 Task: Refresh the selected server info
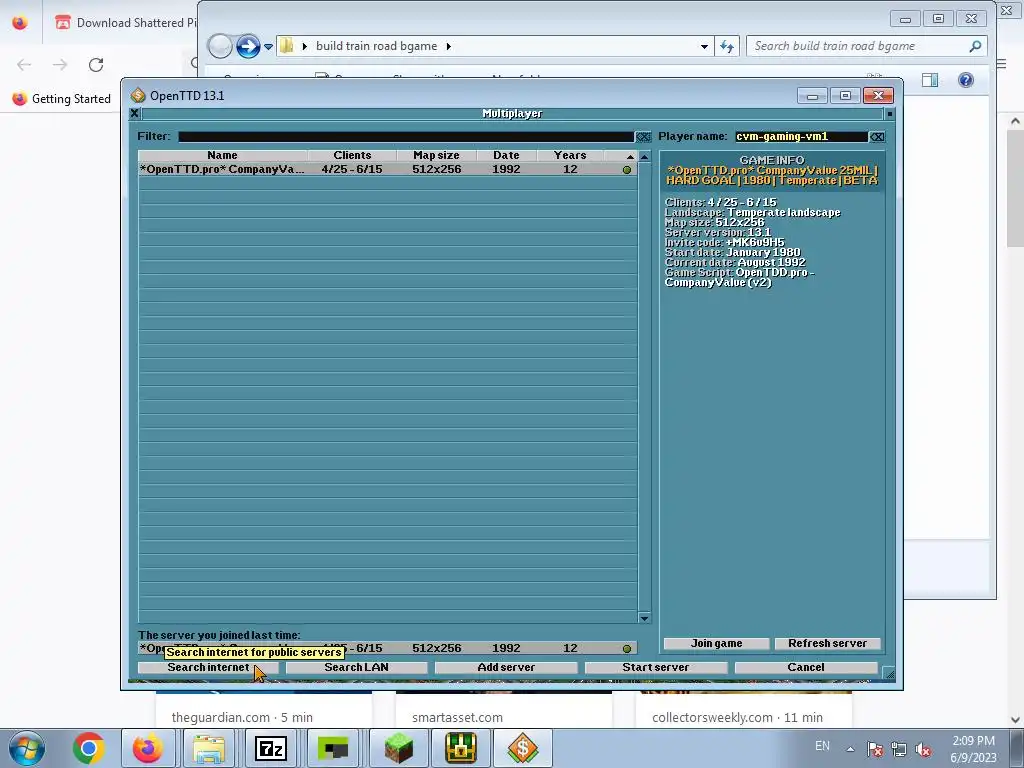coord(827,643)
